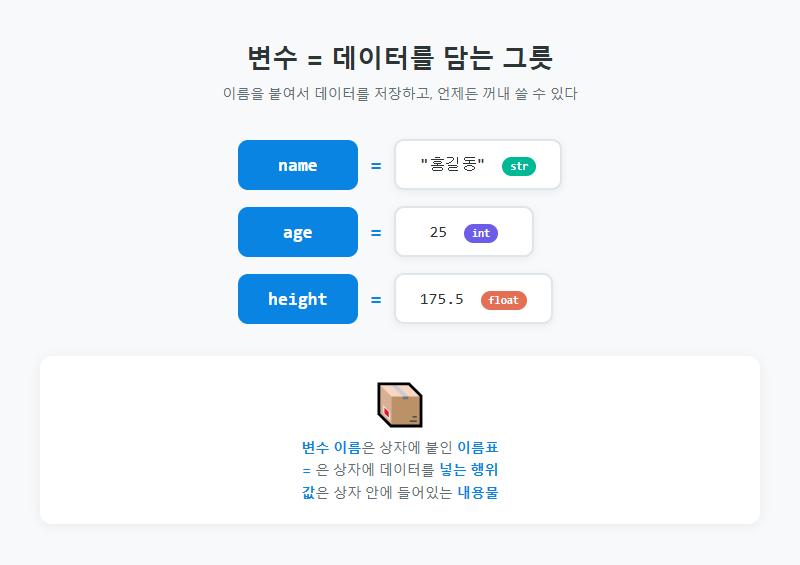
Task: Select the purple int type badge
Action: 481,233
